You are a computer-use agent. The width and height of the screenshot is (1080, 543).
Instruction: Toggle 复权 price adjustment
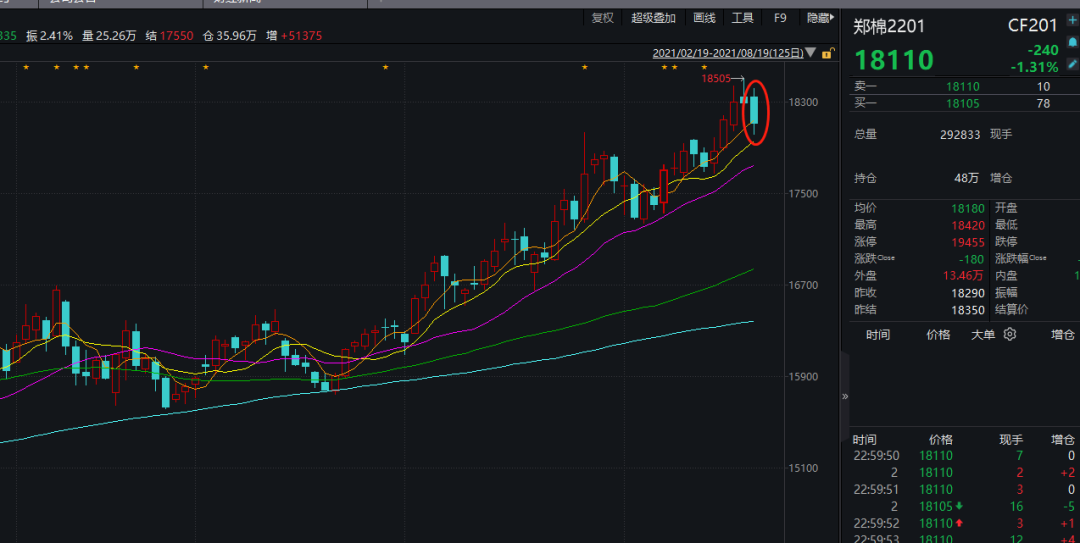603,18
